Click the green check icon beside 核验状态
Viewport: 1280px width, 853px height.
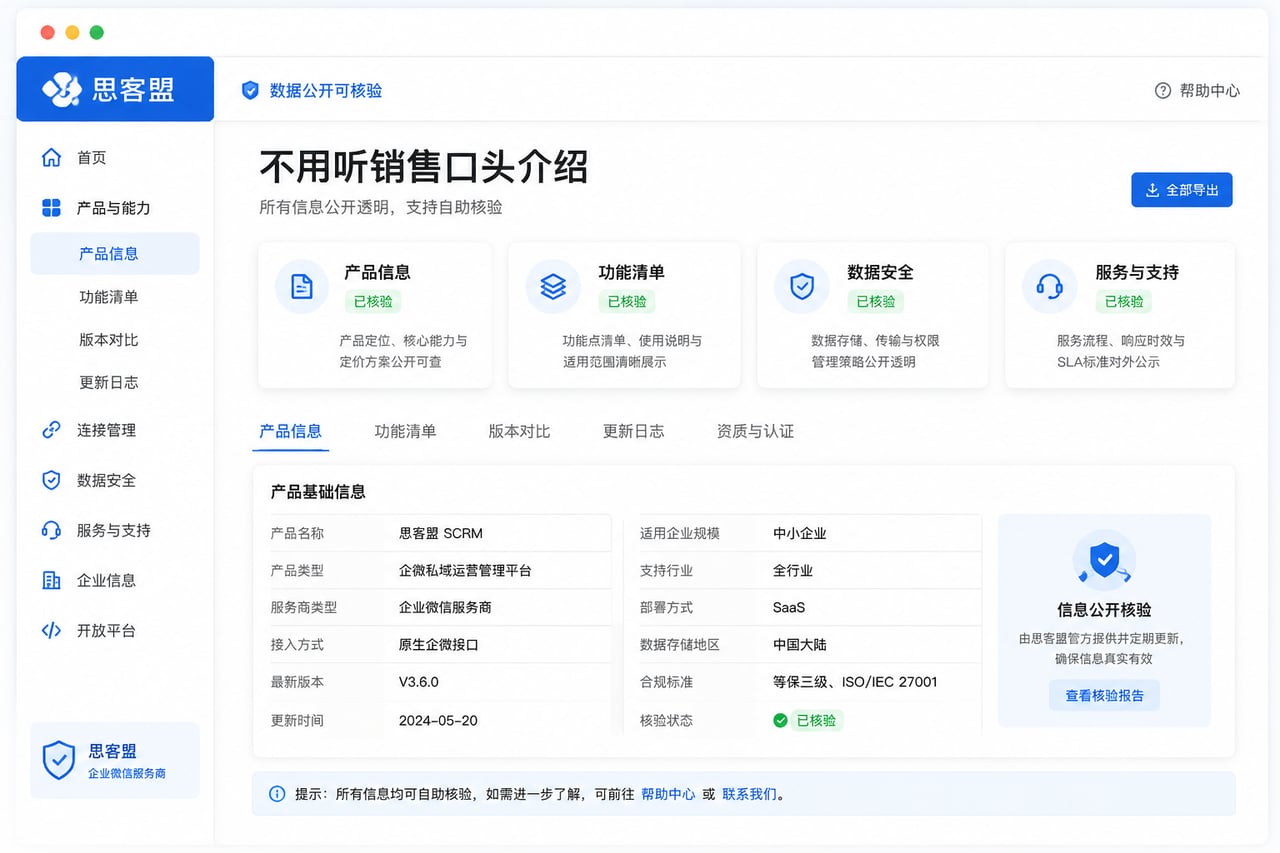[780, 720]
